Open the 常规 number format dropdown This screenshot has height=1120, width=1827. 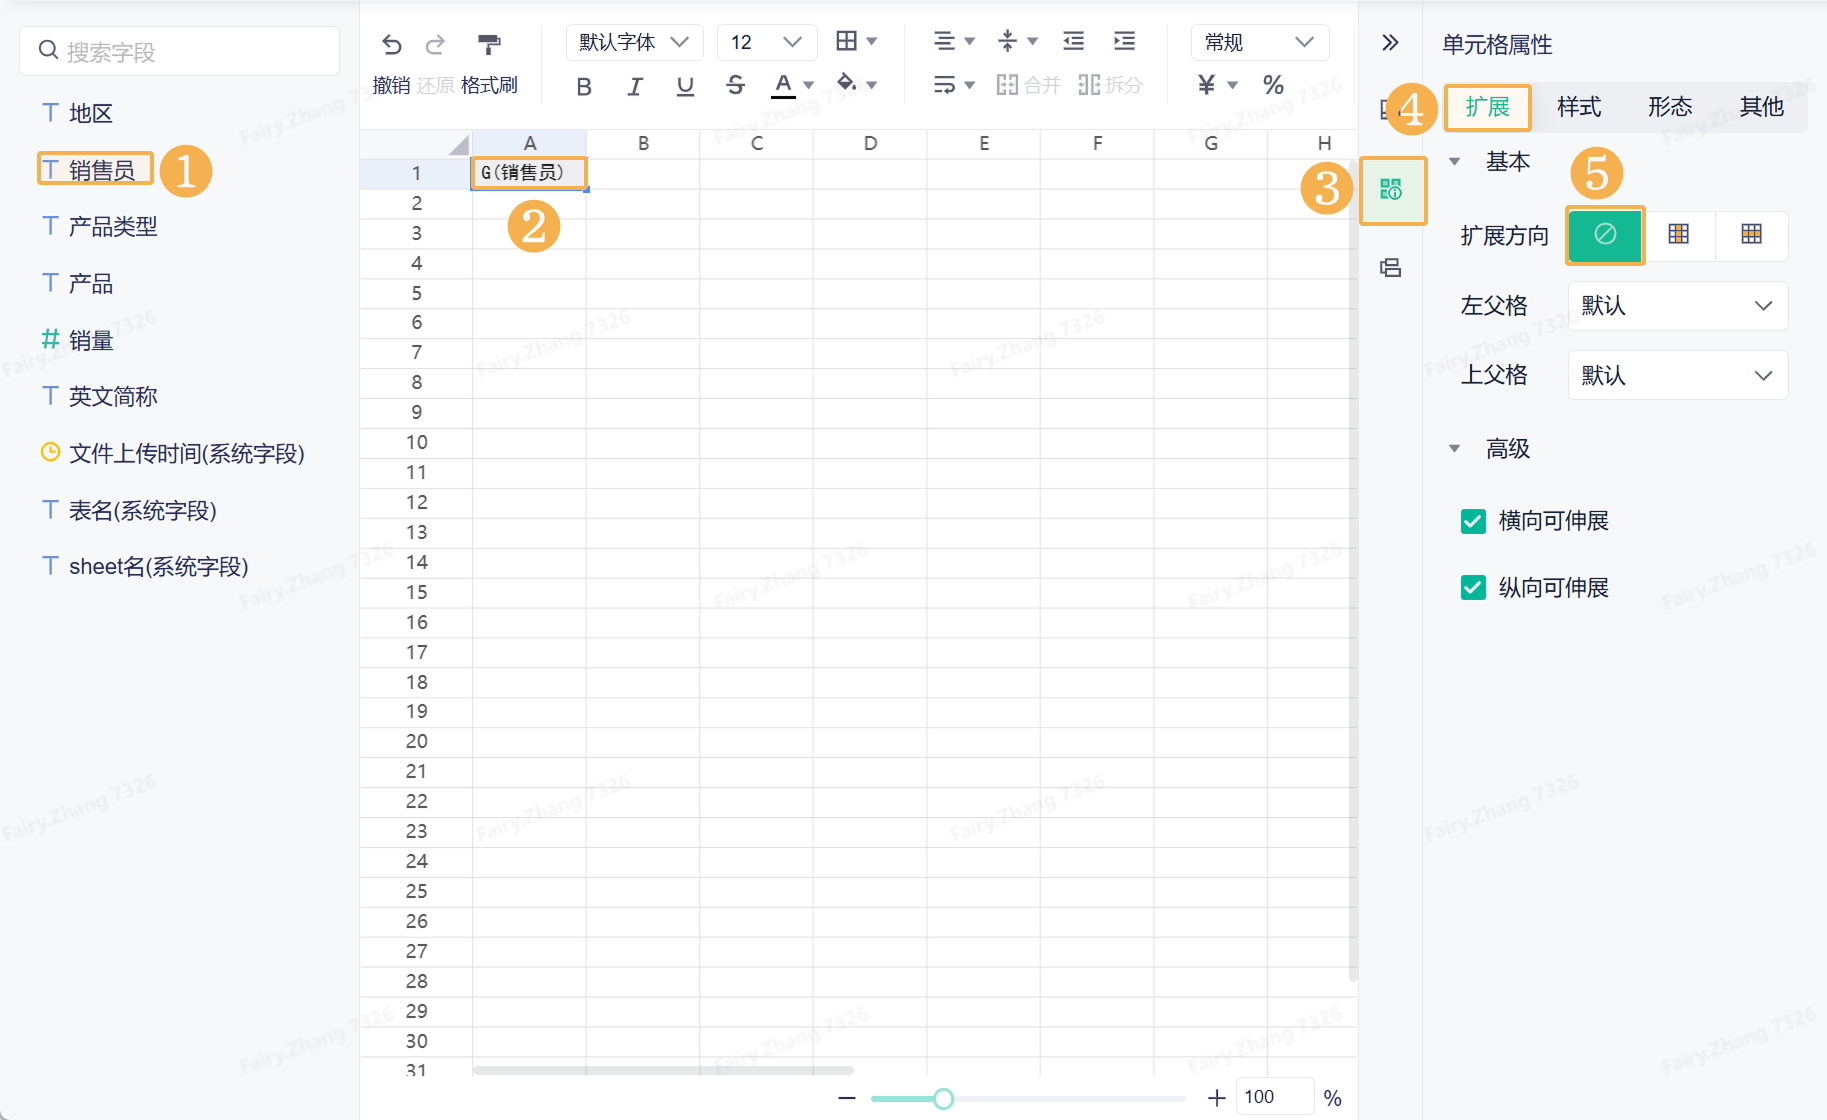[x=1260, y=42]
